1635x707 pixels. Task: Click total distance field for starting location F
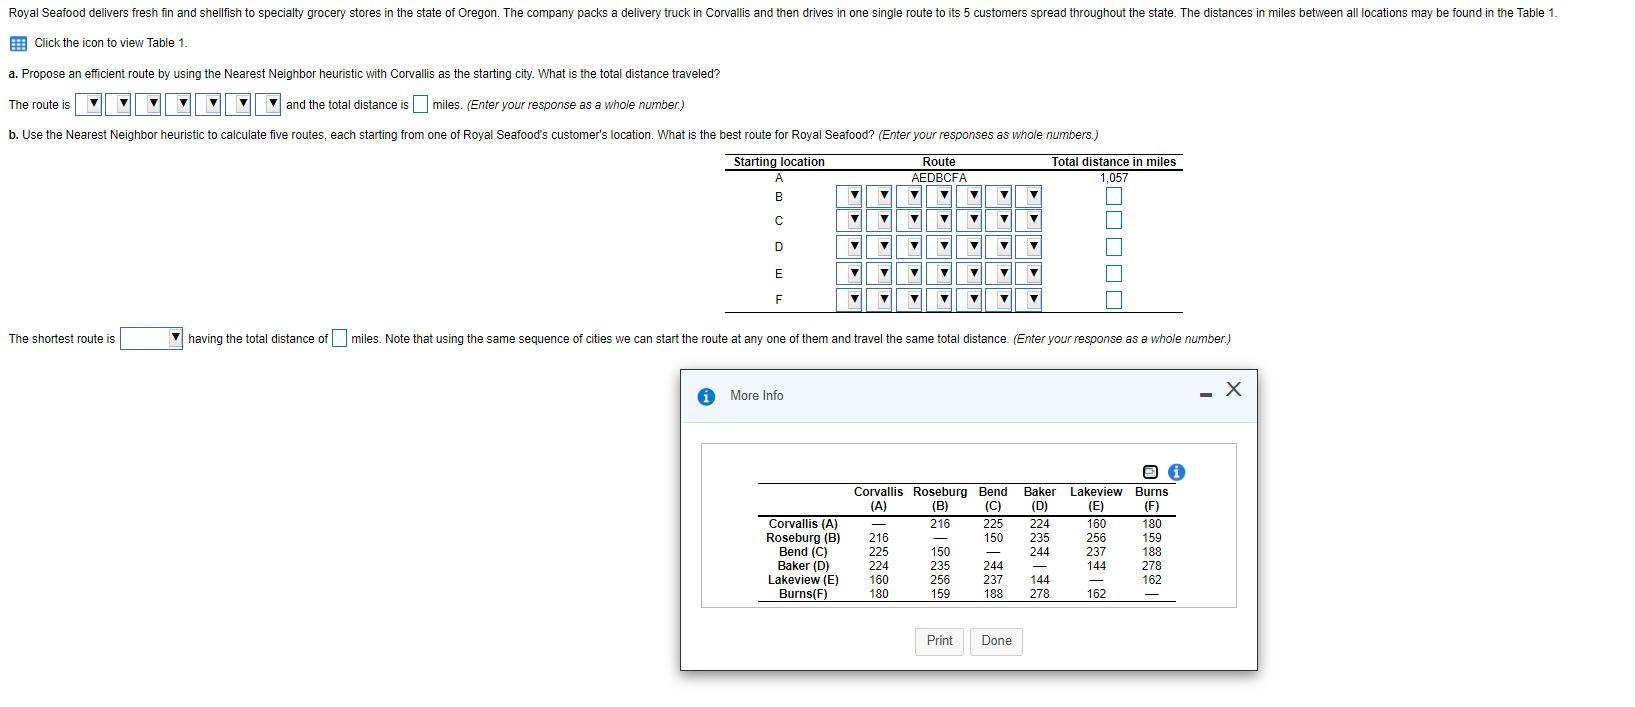pyautogui.click(x=1114, y=299)
